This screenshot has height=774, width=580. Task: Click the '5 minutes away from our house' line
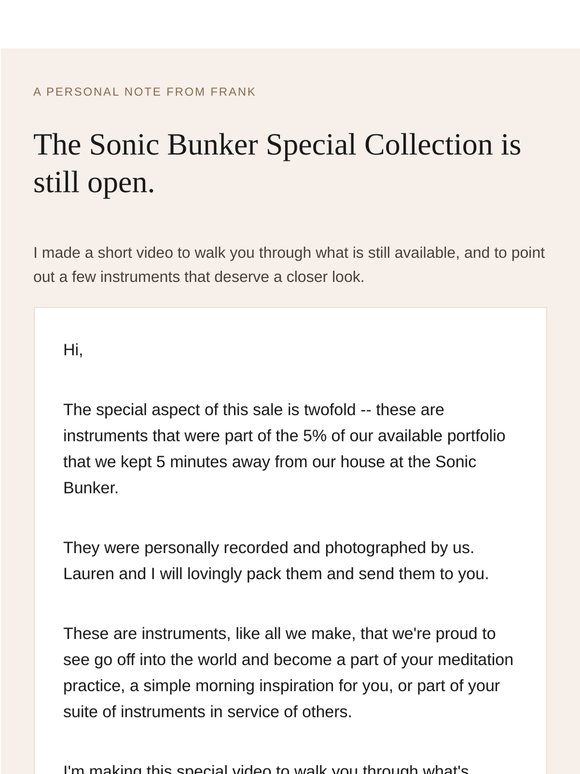click(x=270, y=462)
